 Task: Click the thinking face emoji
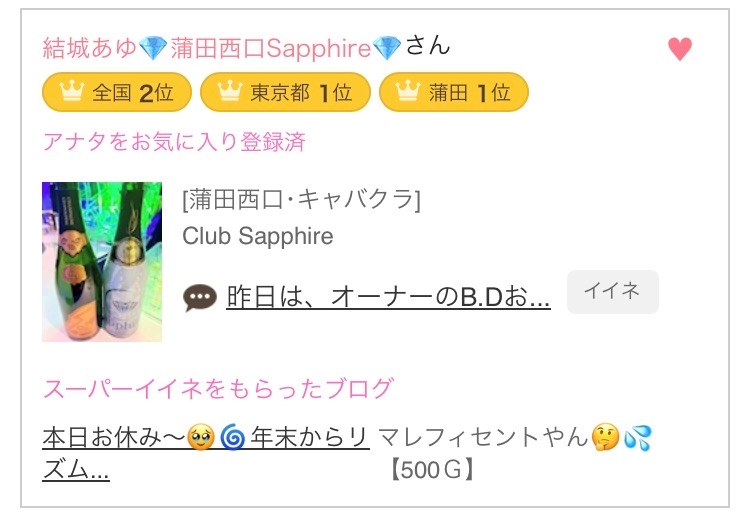(x=605, y=437)
